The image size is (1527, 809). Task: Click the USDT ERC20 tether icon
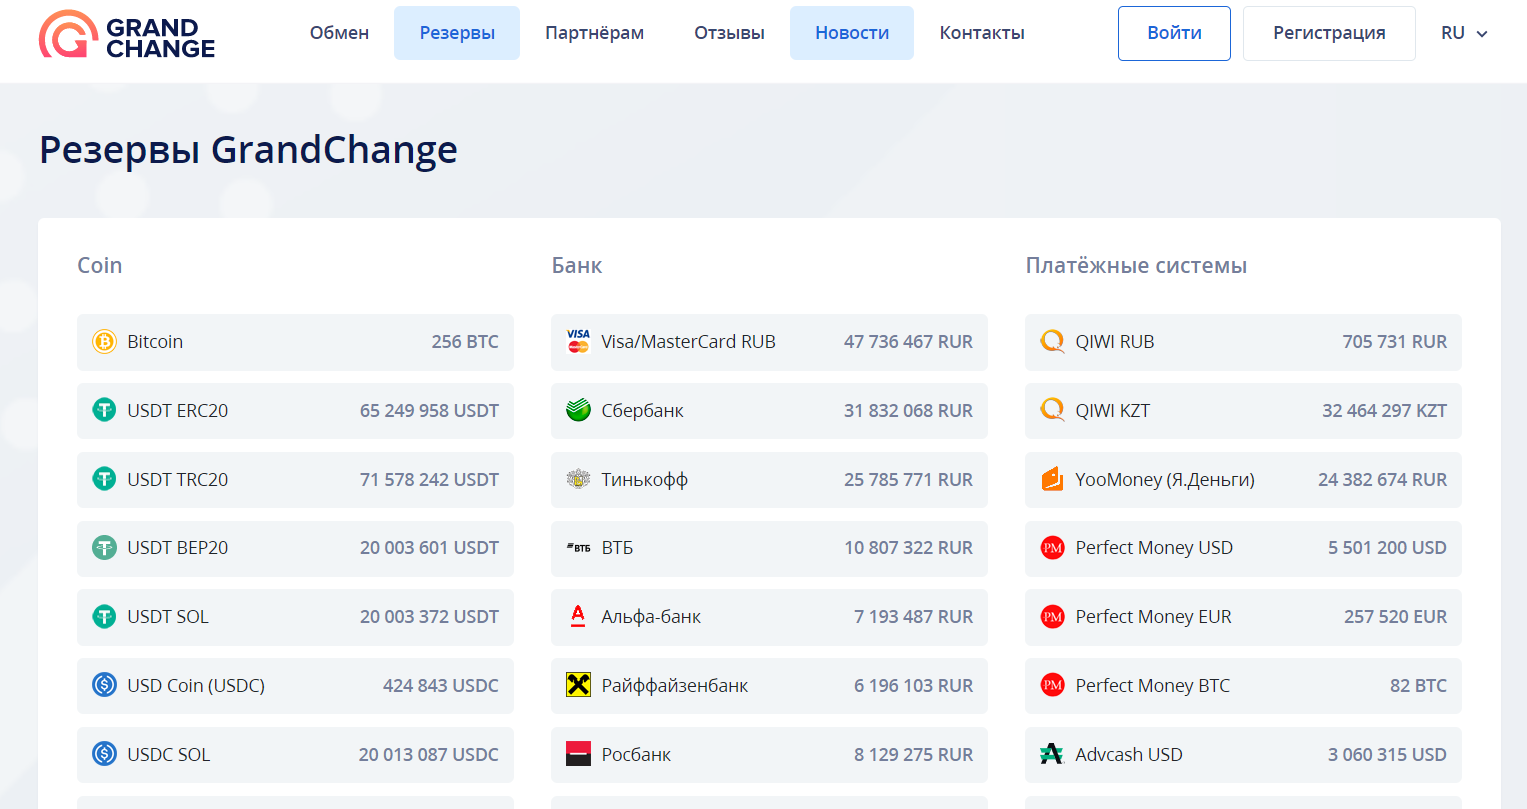pos(104,410)
